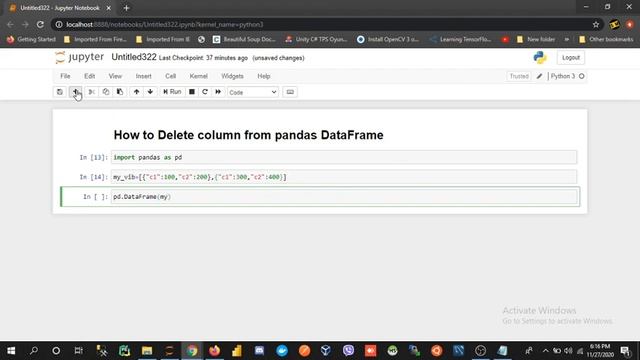640x360 pixels.
Task: Open File Explorer from the taskbar
Action: coord(147,351)
